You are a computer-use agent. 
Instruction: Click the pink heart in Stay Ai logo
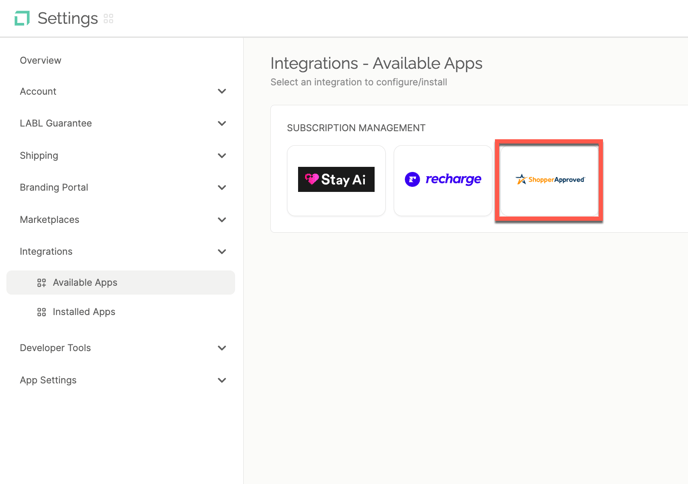312,179
